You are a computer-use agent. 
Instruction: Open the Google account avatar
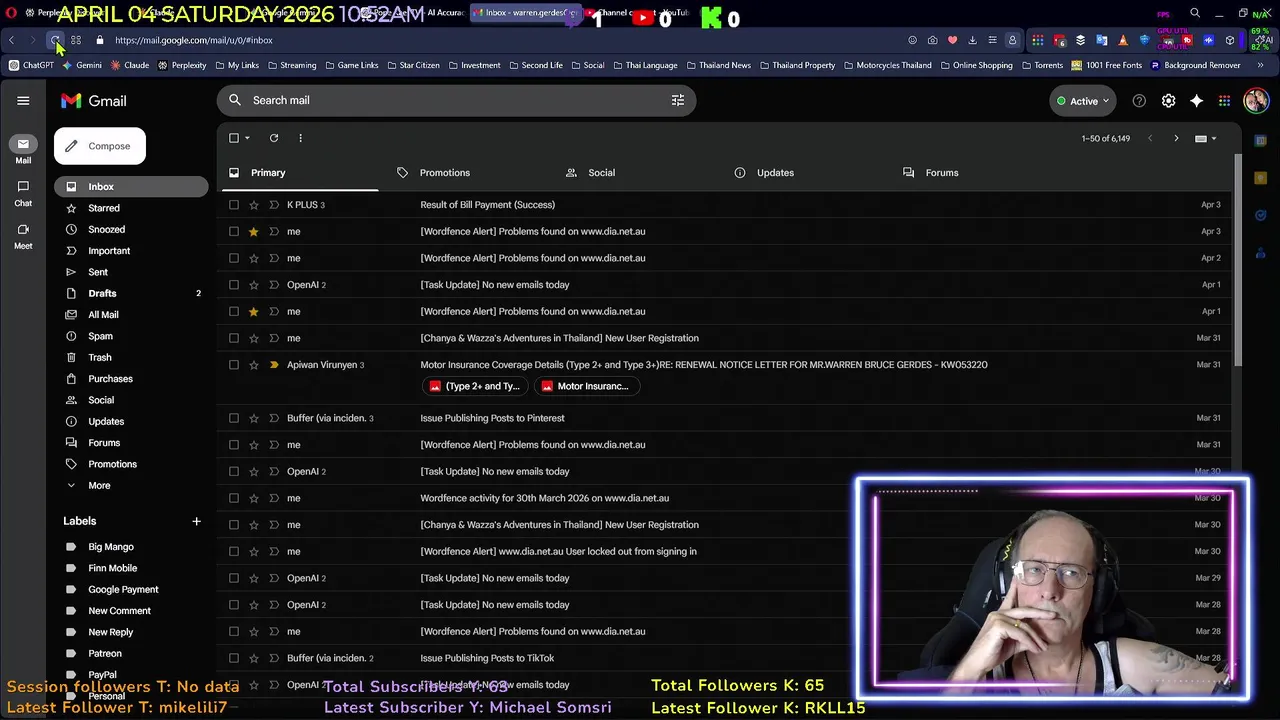(1256, 101)
